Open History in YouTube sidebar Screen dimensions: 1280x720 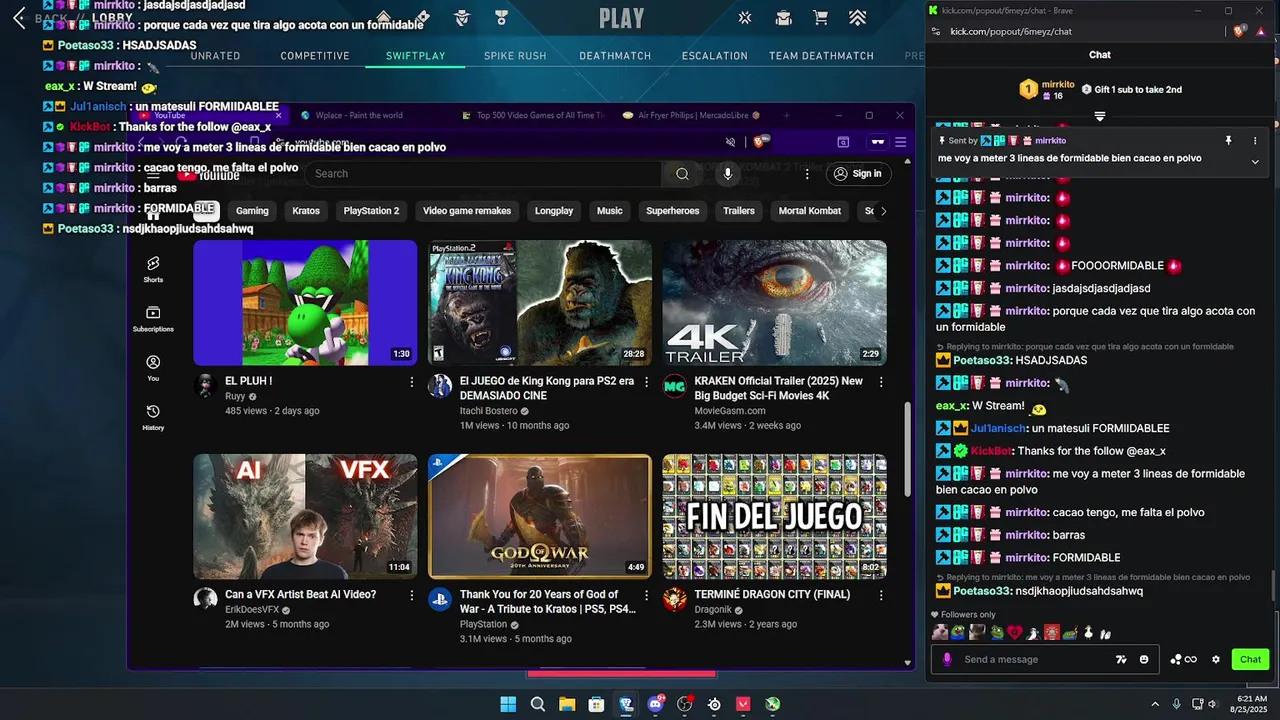point(153,417)
